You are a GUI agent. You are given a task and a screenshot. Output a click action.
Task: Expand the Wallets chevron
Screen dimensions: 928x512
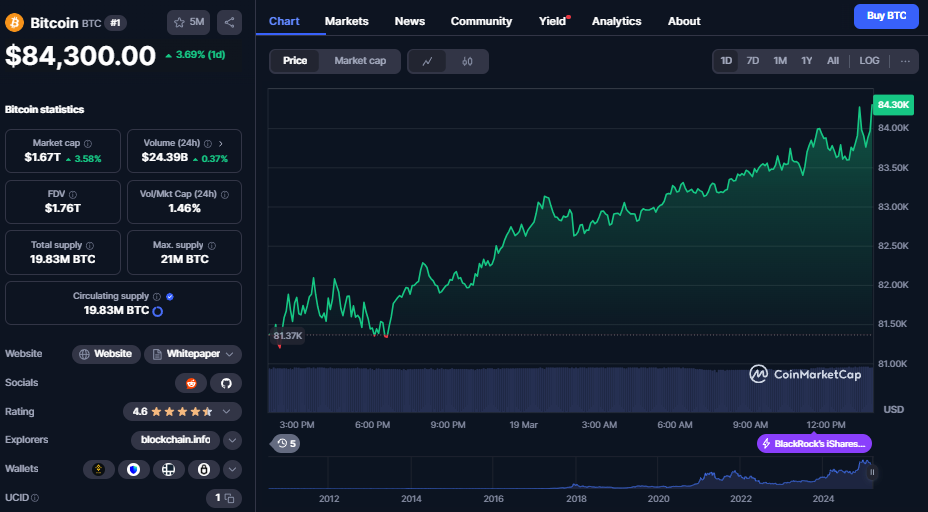coord(233,469)
